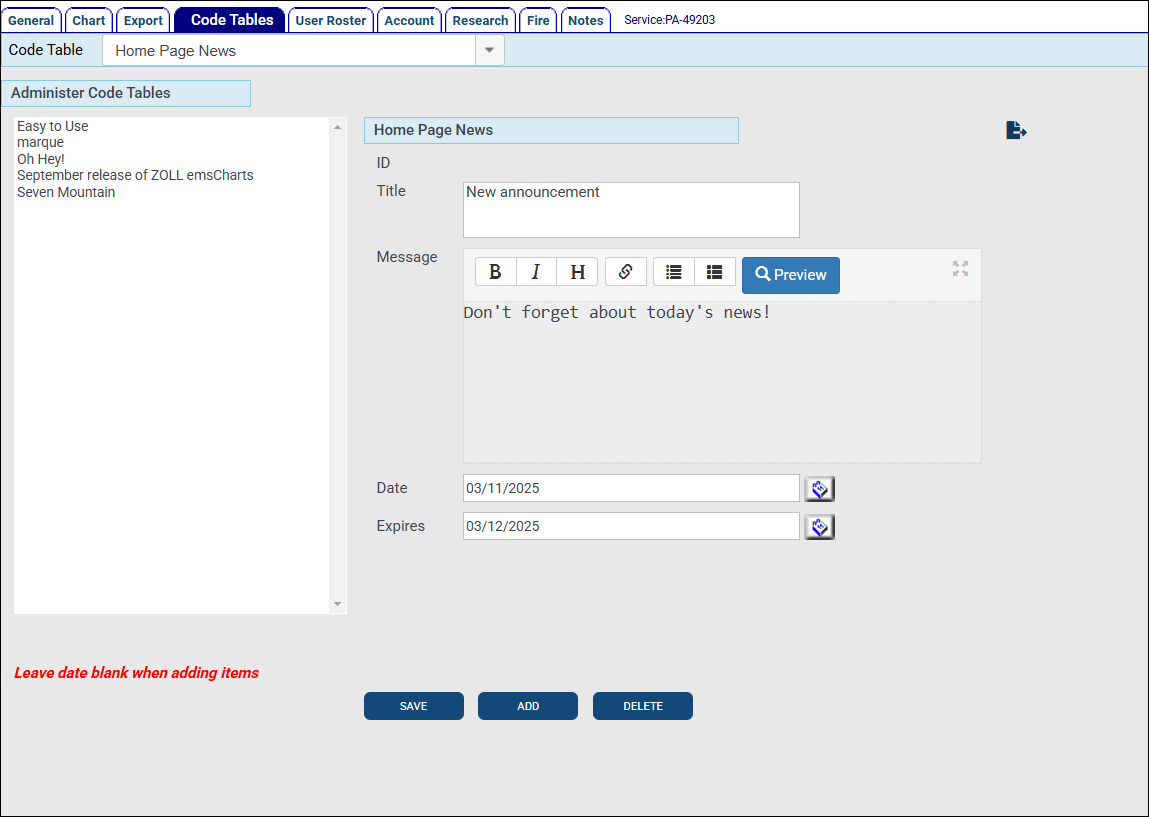Open the Research tab
Screen dimensions: 1149x817
(x=480, y=21)
